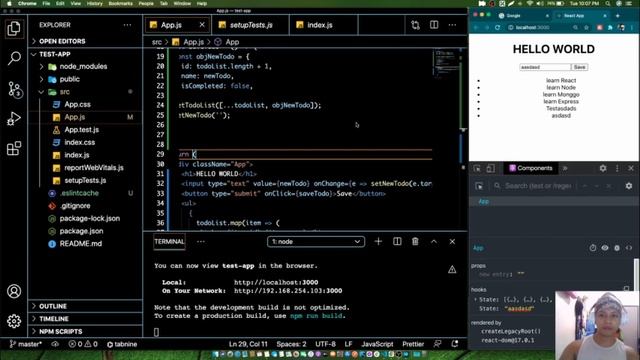The image size is (640, 360).
Task: Click the App breadcrumb symbol
Action: pyautogui.click(x=232, y=42)
